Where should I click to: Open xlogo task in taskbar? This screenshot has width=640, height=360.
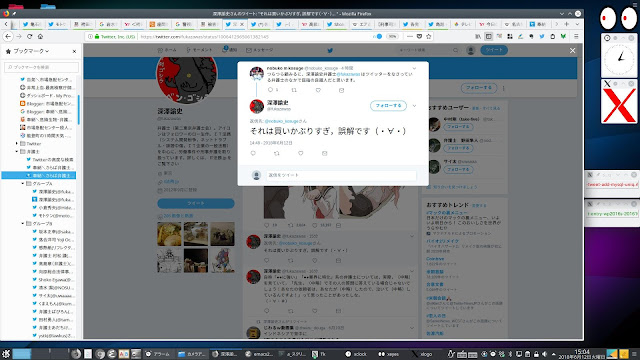click(x=422, y=354)
